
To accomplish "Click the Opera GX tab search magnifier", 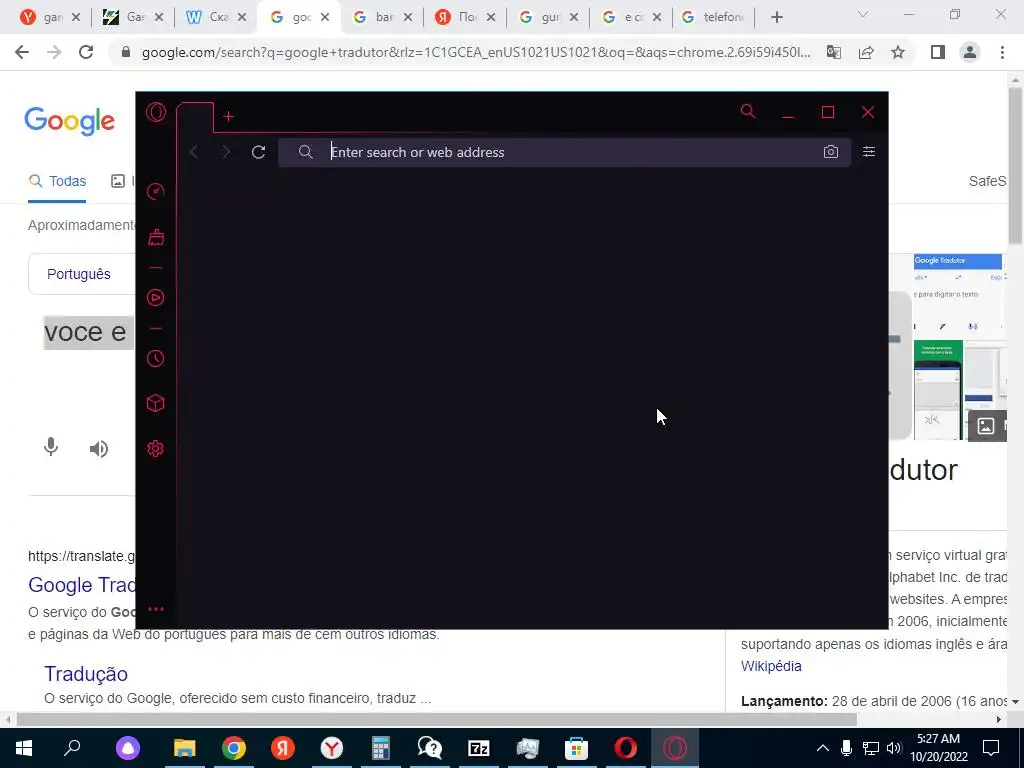I will 748,112.
